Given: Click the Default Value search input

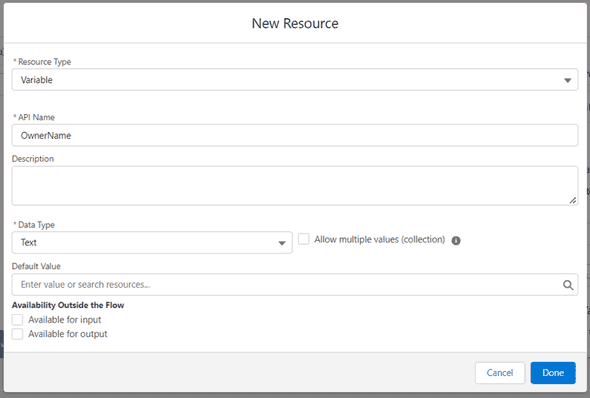Looking at the screenshot, I should pos(295,284).
